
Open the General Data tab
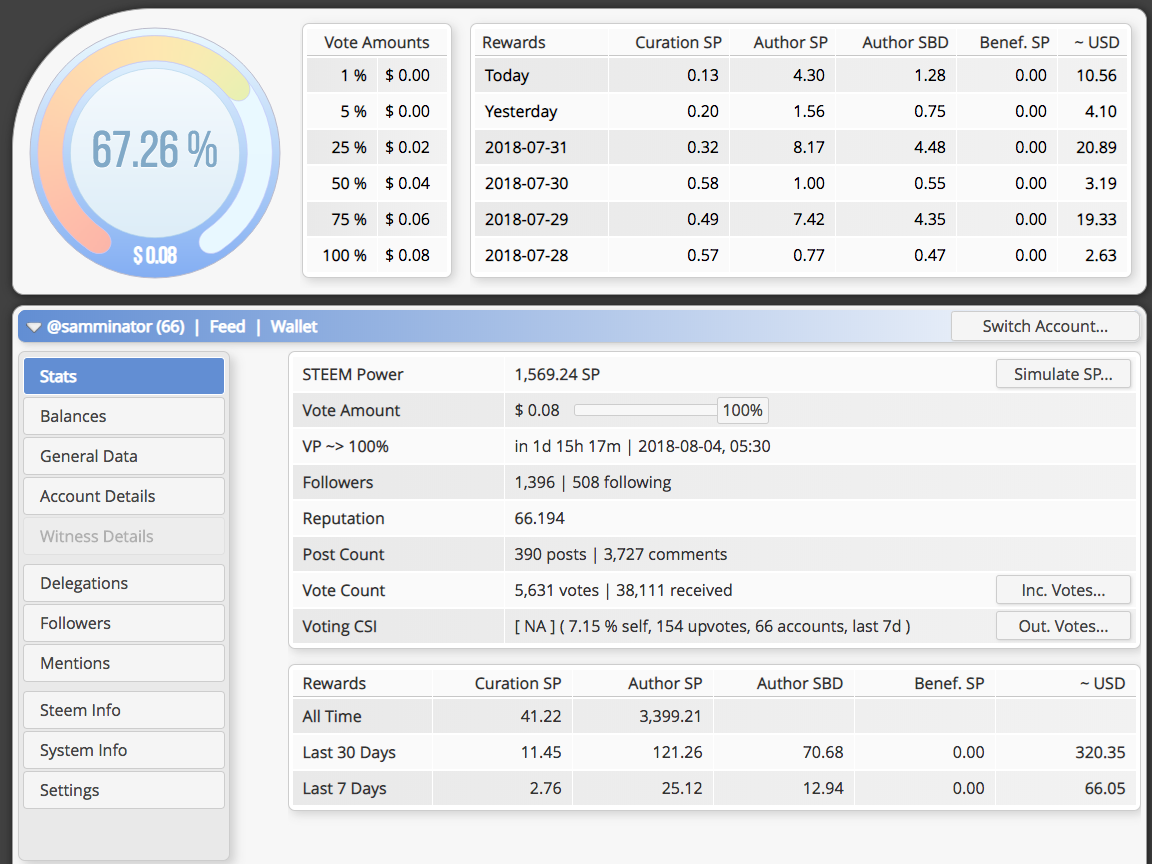[124, 456]
